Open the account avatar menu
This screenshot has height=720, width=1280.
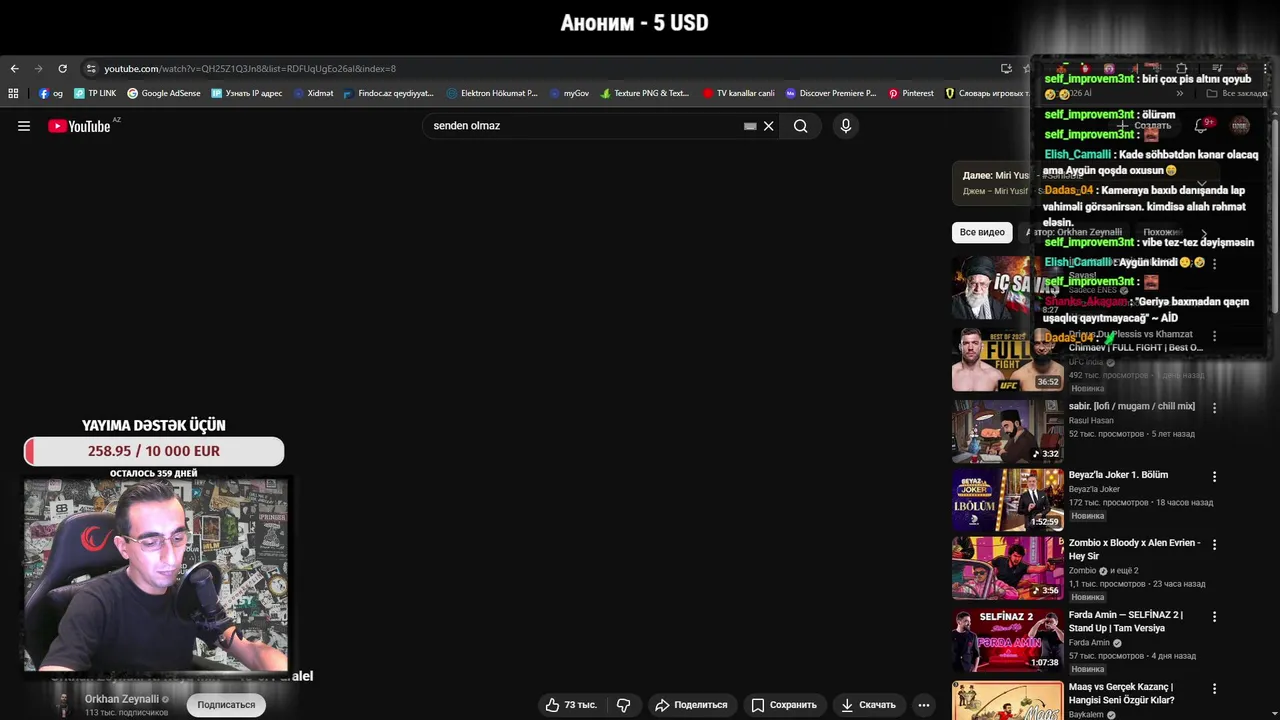(x=1240, y=126)
